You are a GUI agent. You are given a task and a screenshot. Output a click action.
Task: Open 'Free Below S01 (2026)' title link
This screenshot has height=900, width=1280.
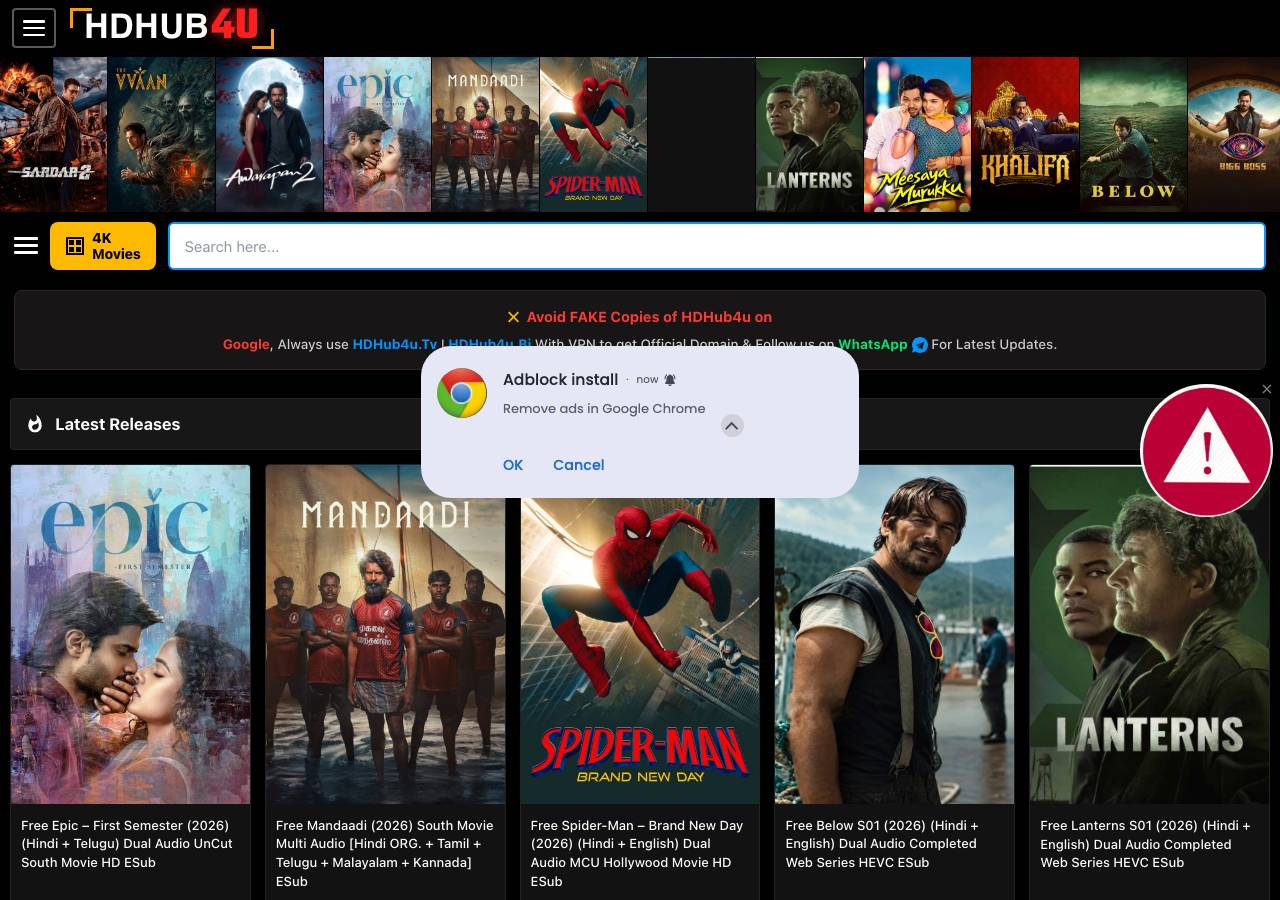click(882, 844)
